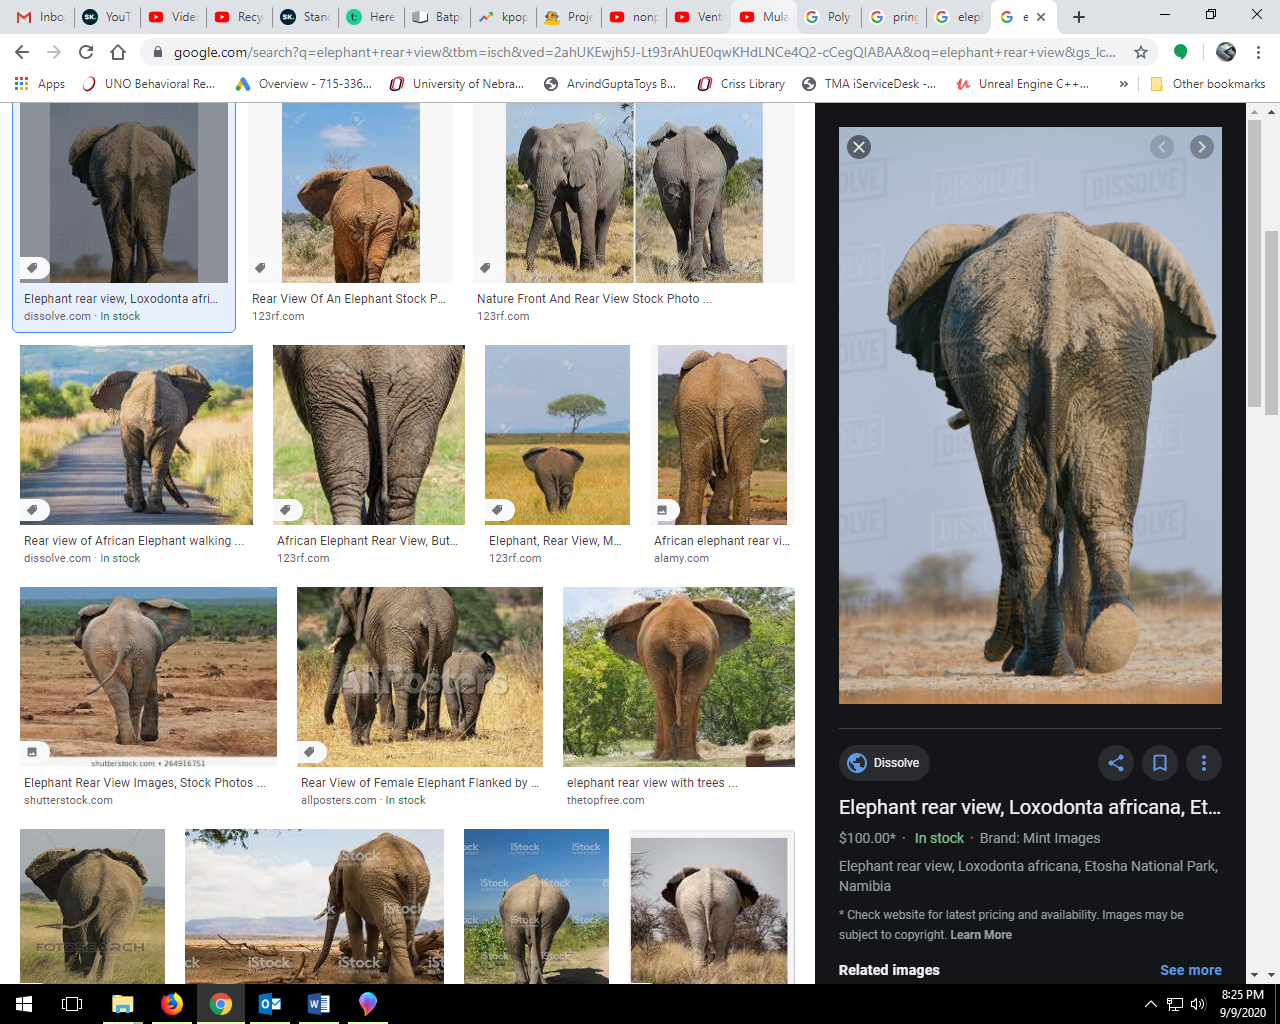The width and height of the screenshot is (1280, 1024).
Task: Open 'Criss Library' bookmark
Action: 741,84
